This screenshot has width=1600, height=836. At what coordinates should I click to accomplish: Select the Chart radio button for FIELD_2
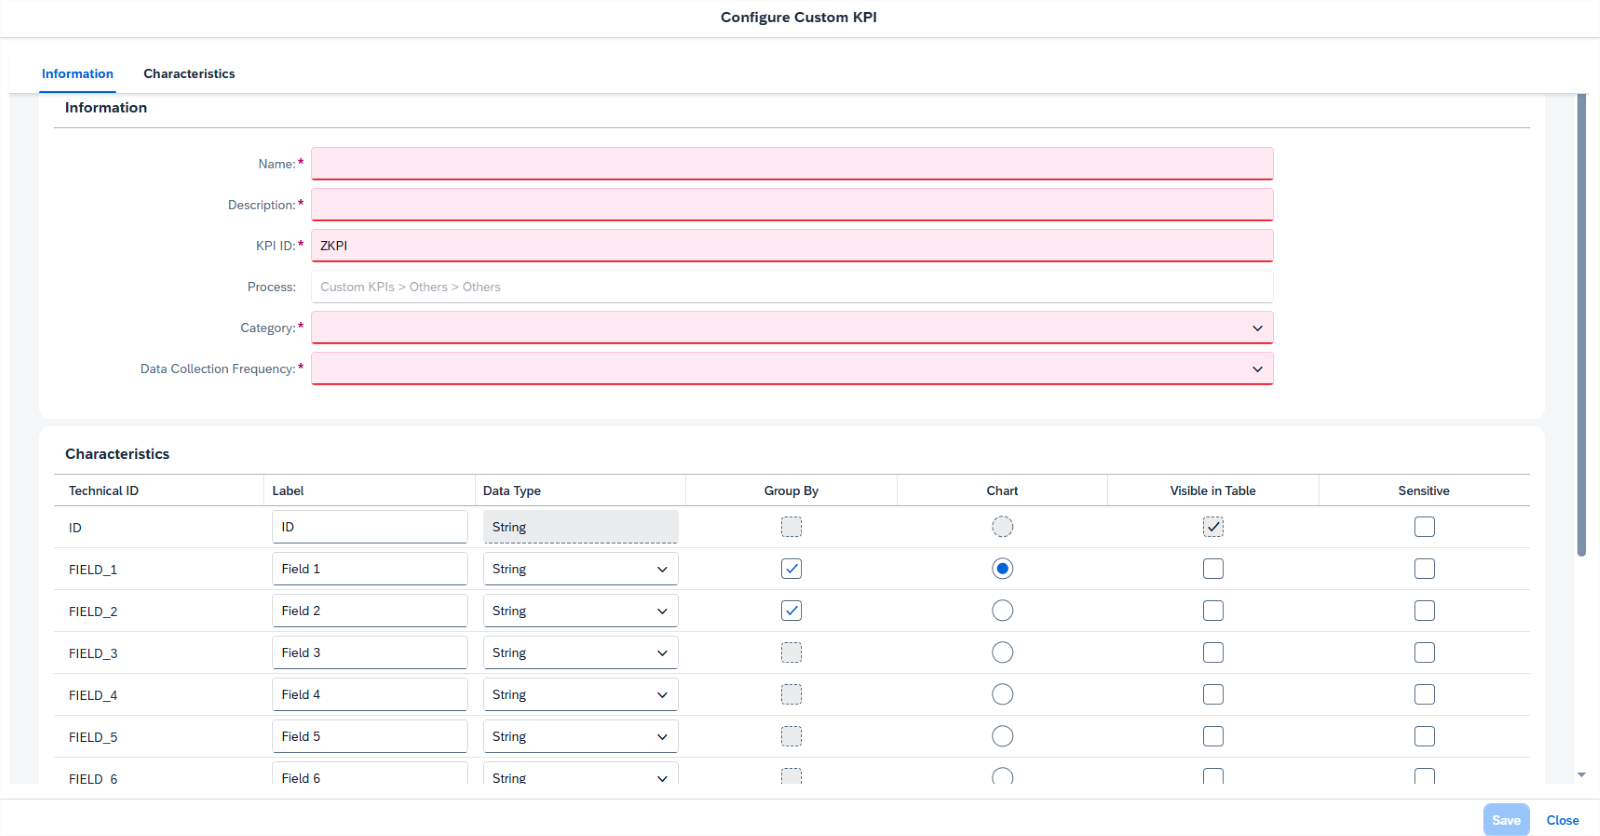click(x=1002, y=611)
